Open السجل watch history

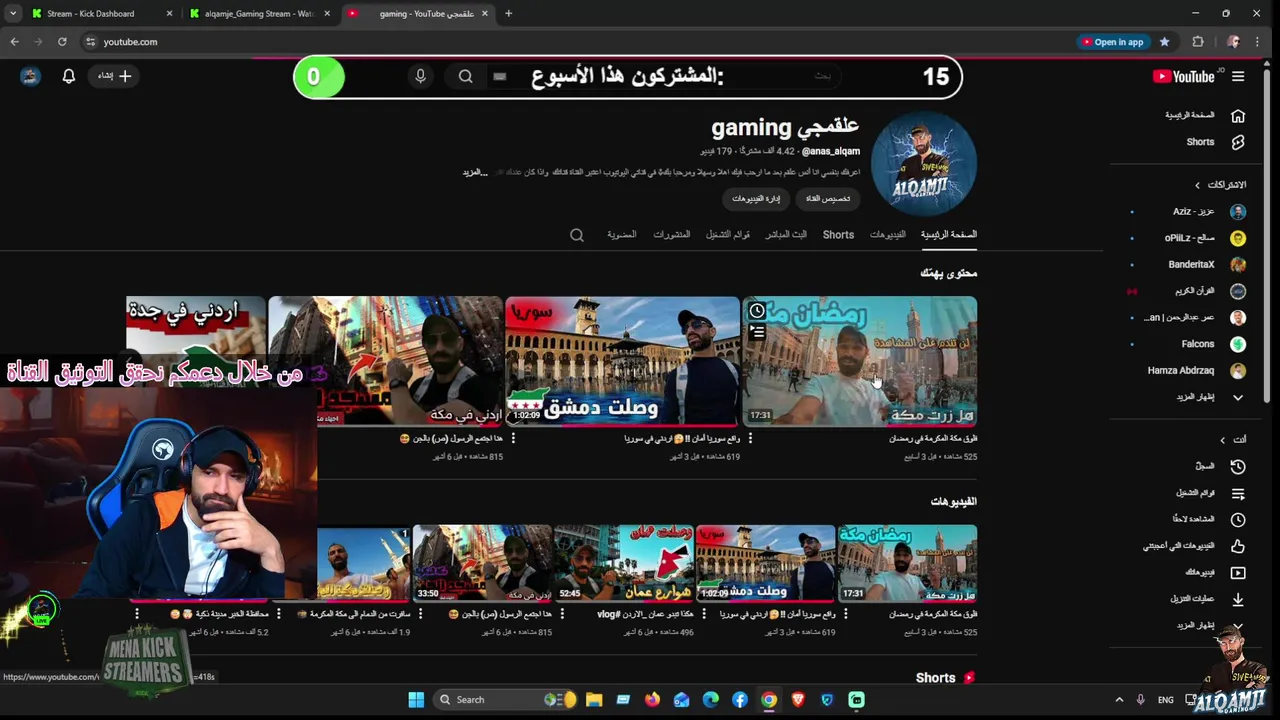tap(1220, 466)
